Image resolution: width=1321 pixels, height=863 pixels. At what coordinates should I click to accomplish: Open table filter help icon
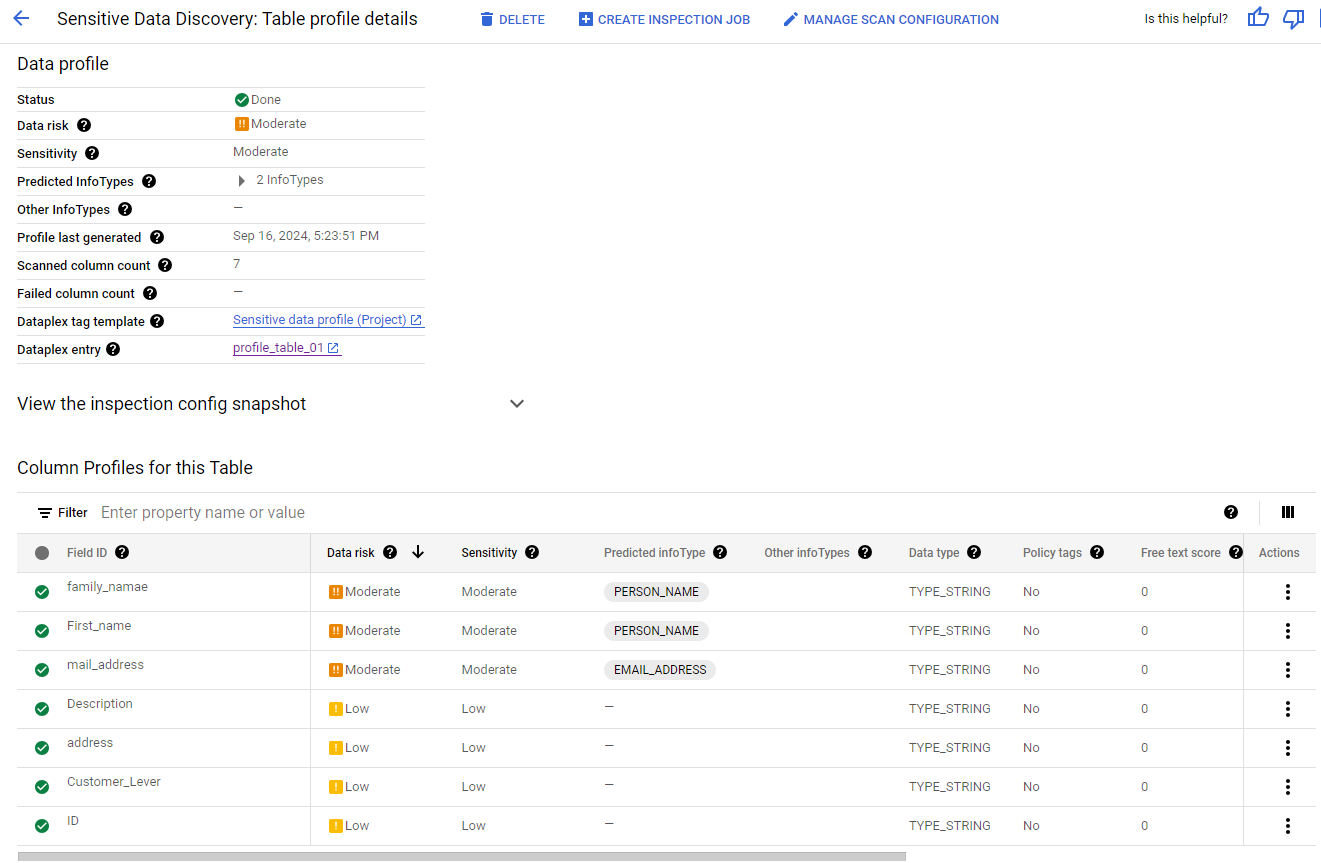pos(1231,512)
